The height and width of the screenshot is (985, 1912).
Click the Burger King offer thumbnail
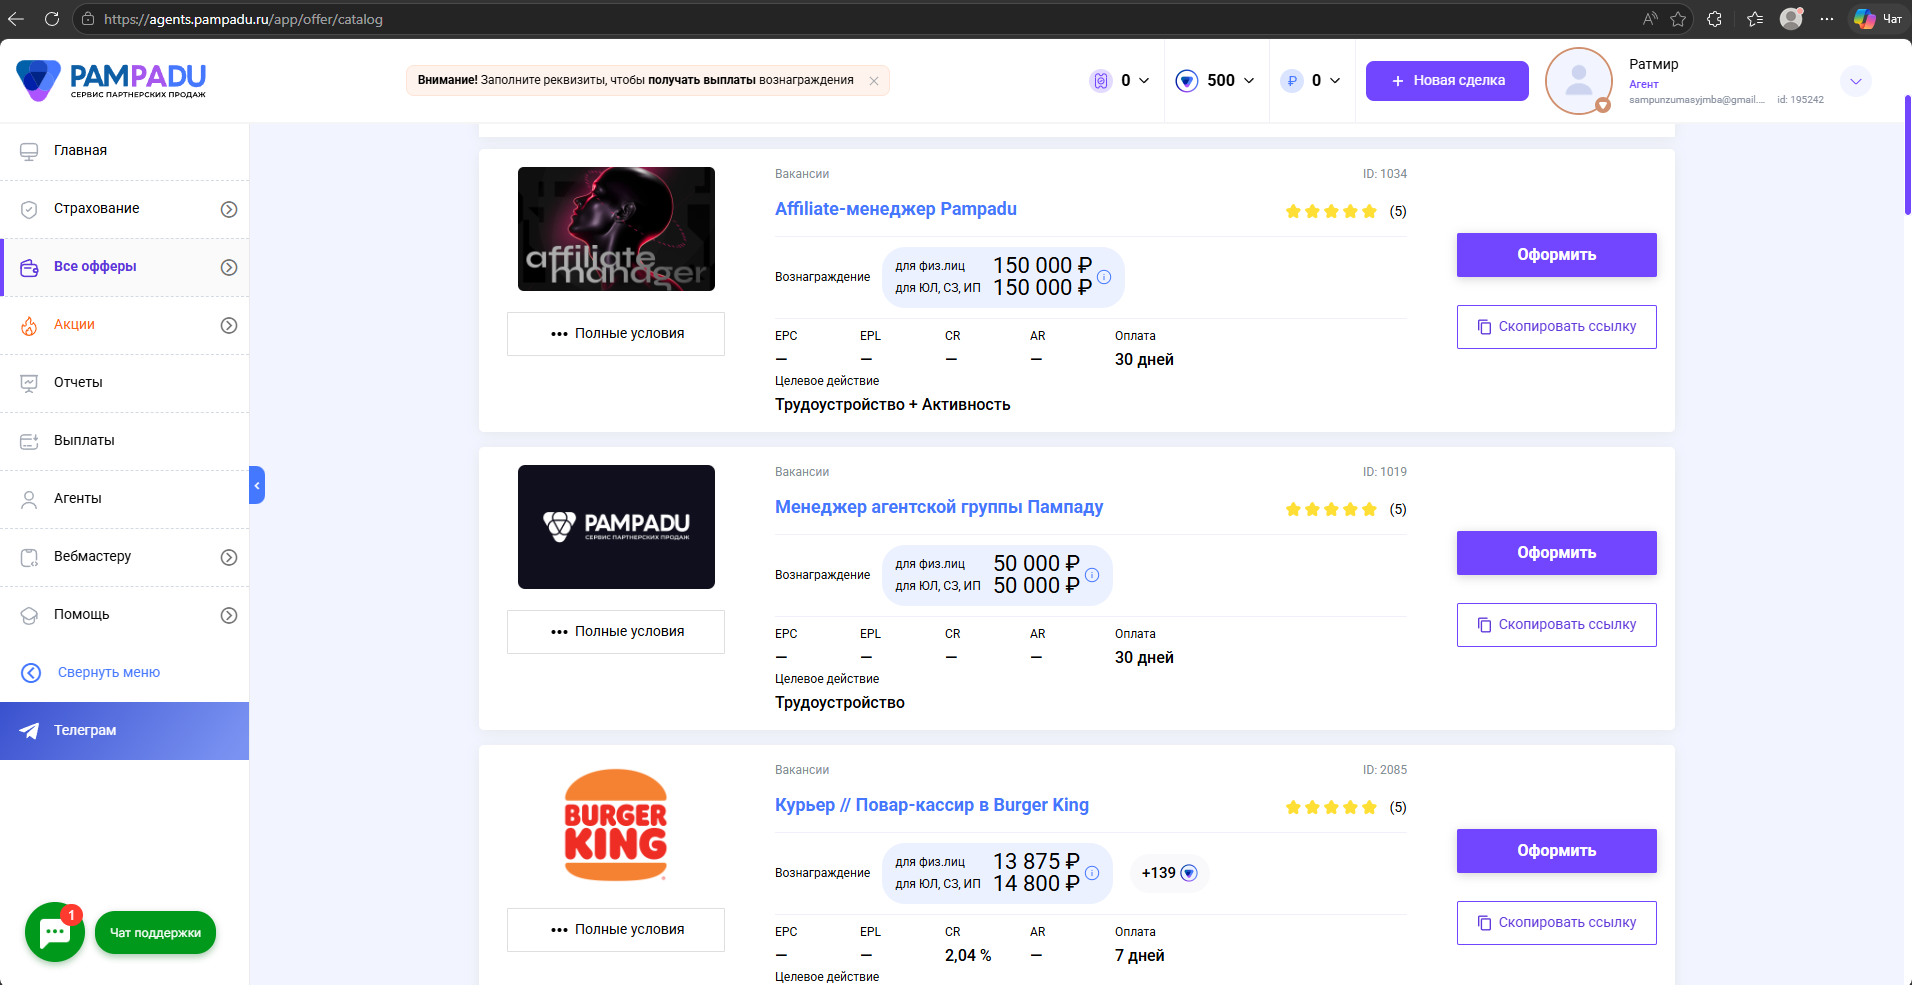616,825
